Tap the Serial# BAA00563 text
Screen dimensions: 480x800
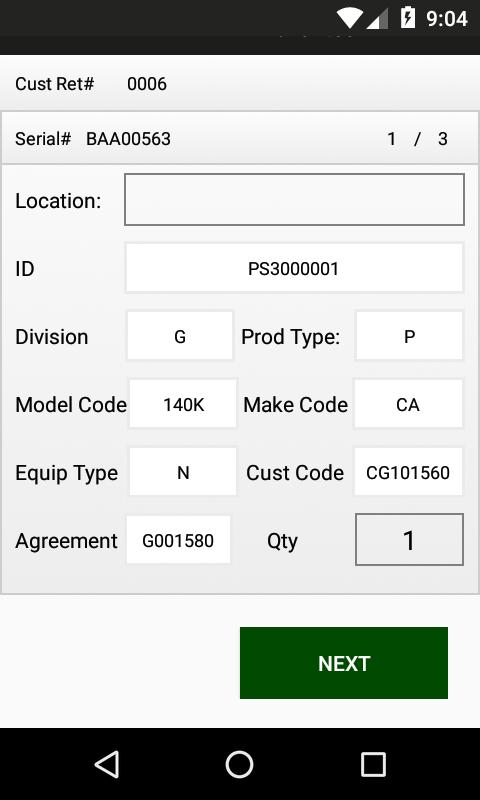pyautogui.click(x=93, y=139)
